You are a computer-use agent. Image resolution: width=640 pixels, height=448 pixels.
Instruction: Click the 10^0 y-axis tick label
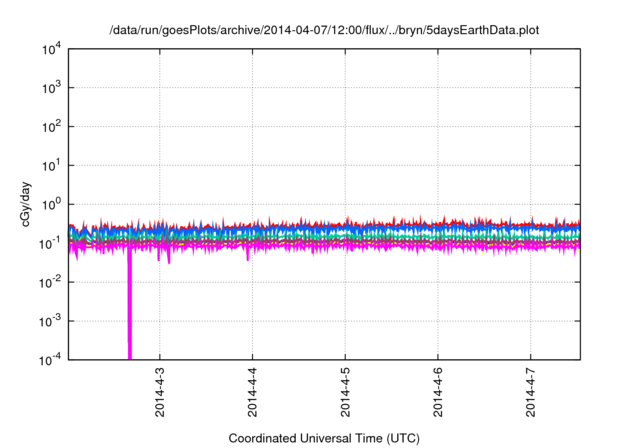pos(51,204)
